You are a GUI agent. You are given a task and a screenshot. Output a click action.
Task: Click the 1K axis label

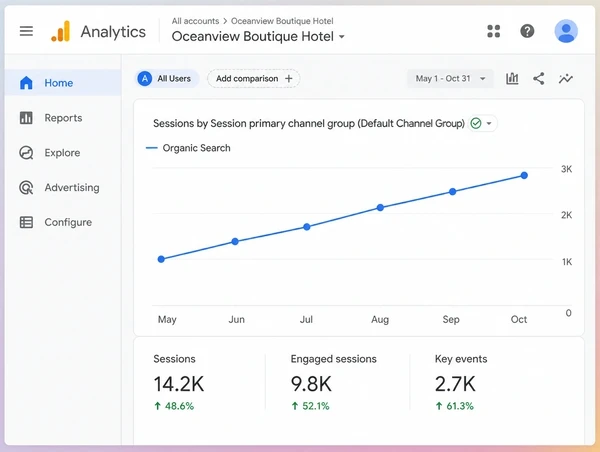coord(567,262)
